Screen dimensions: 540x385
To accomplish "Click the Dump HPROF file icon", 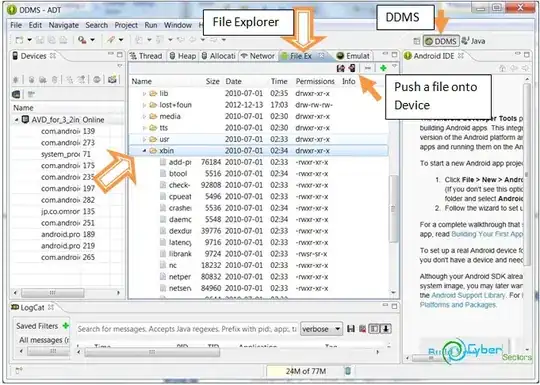I will tap(43, 80).
